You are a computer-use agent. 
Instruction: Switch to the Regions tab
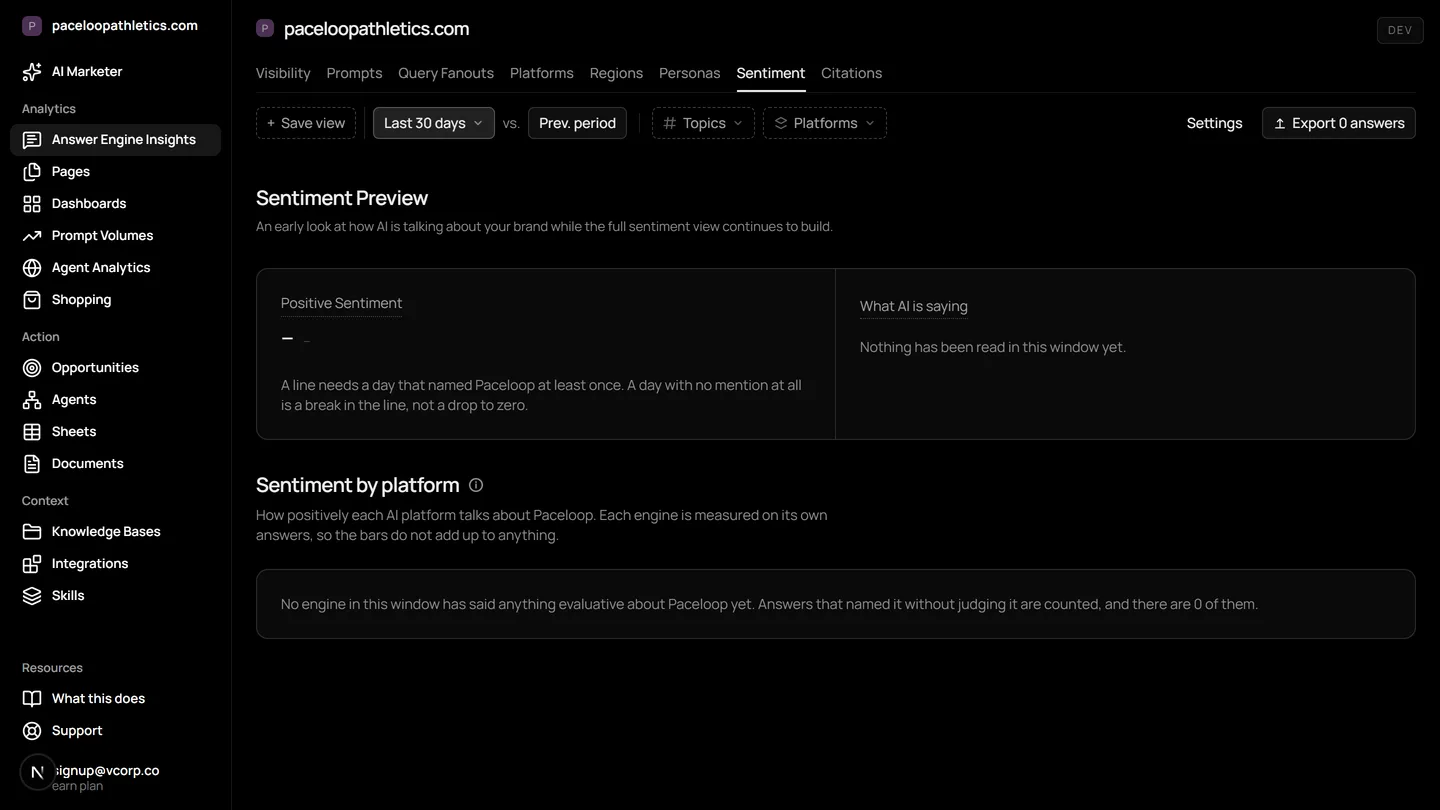click(616, 73)
